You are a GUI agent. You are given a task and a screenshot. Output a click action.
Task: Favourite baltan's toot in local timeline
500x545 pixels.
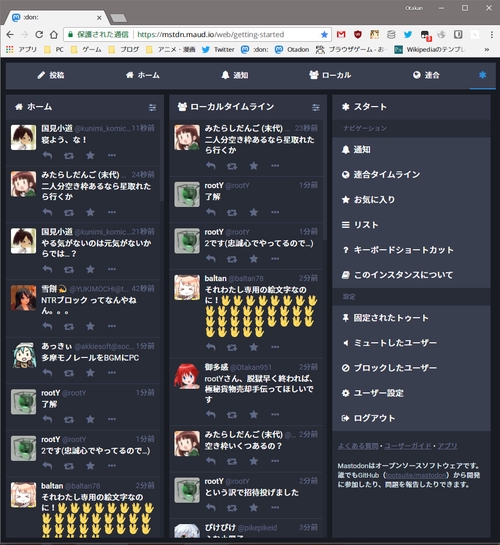[254, 347]
